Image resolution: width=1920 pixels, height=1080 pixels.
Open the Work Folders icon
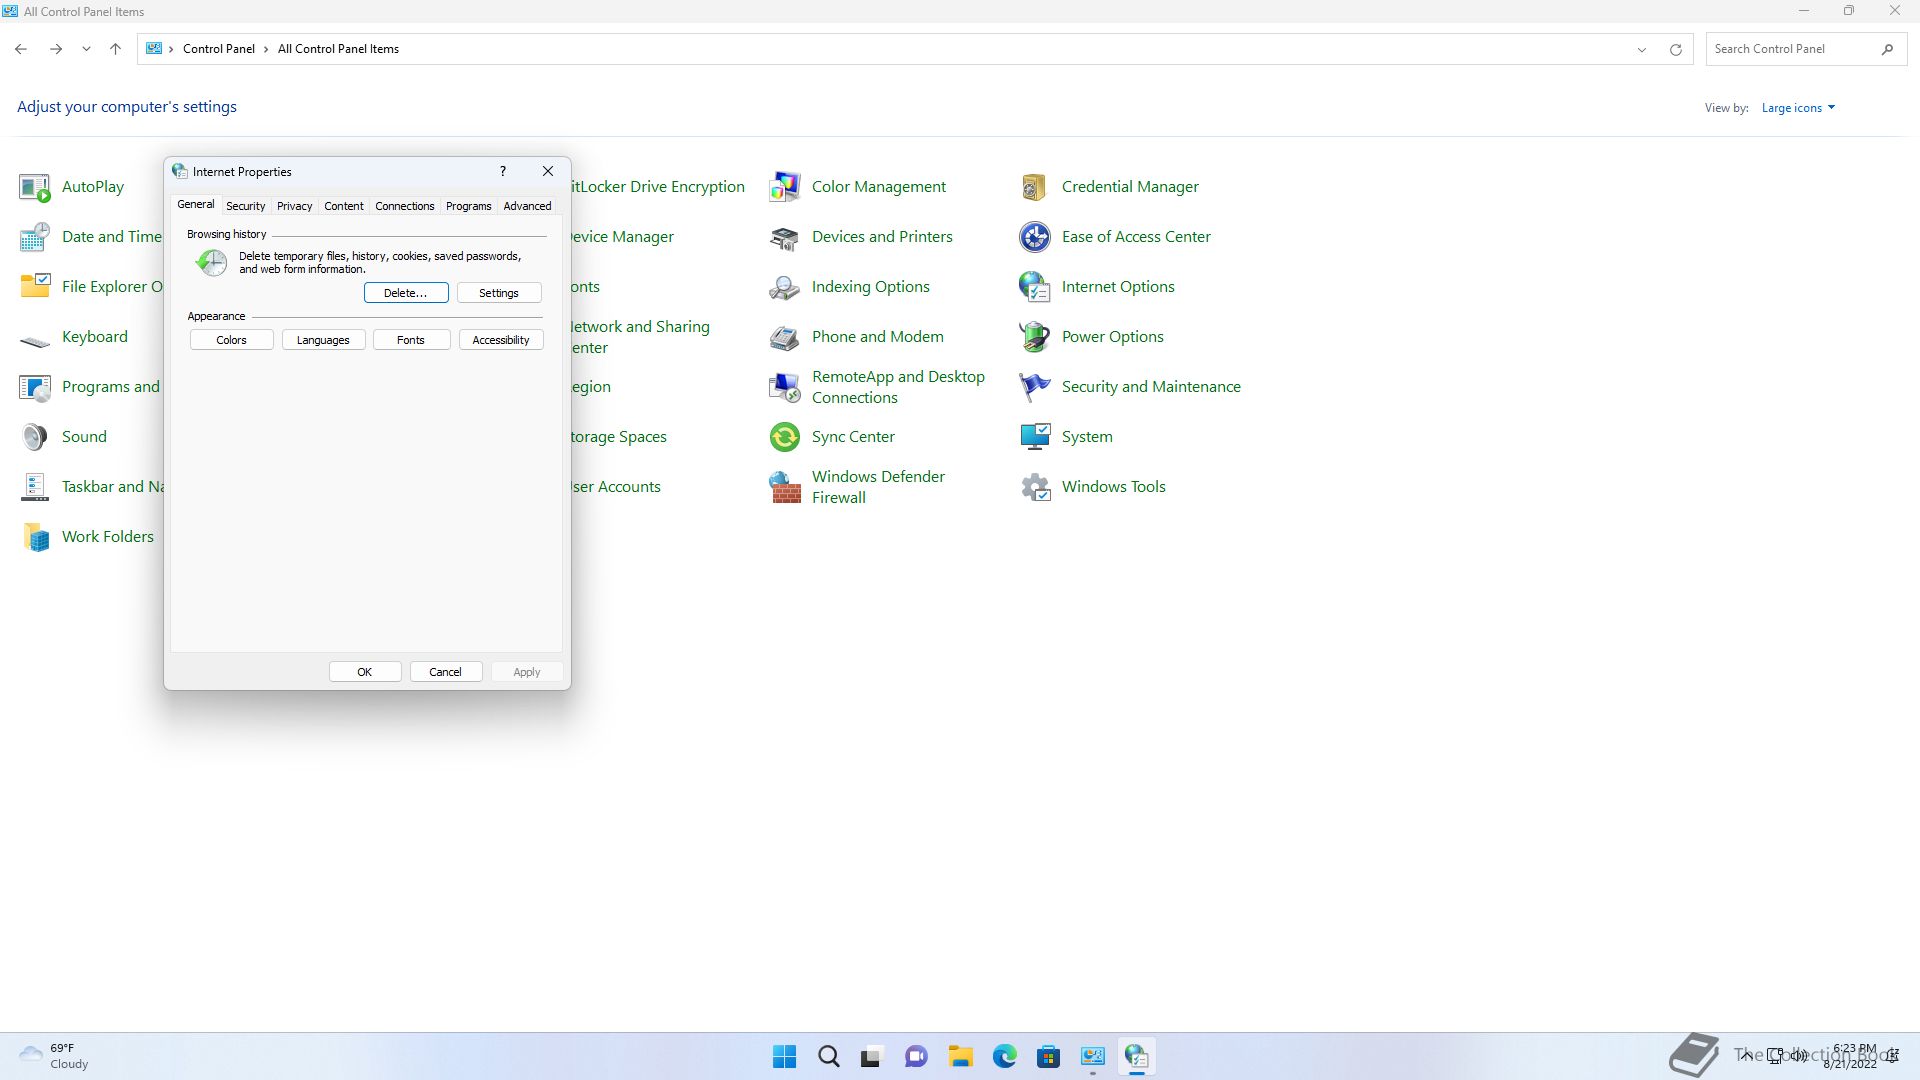35,537
